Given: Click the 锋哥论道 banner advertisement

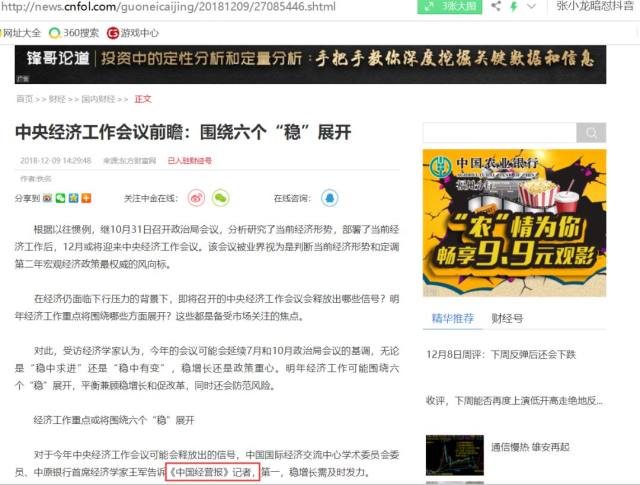Looking at the screenshot, I should 310,65.
